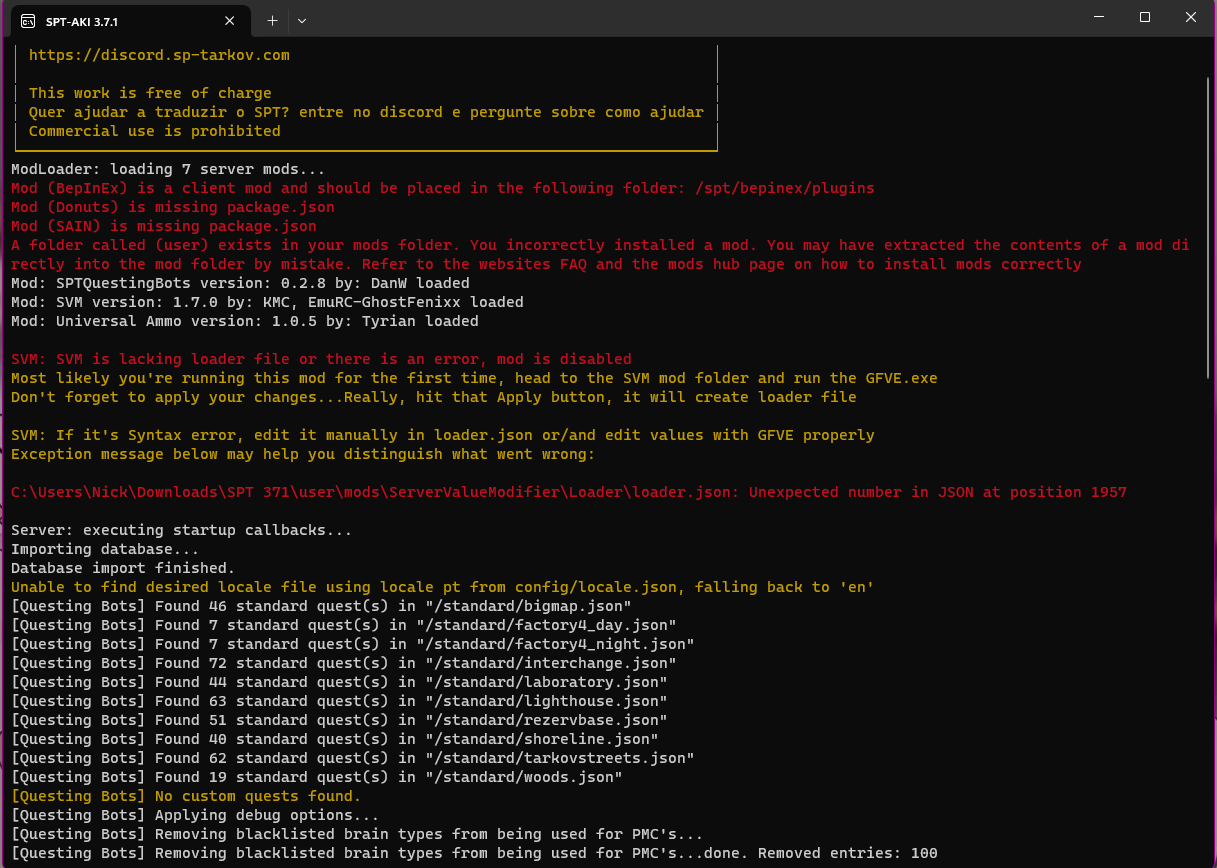Click the woods.json quest line
The width and height of the screenshot is (1217, 868).
pyautogui.click(x=317, y=777)
